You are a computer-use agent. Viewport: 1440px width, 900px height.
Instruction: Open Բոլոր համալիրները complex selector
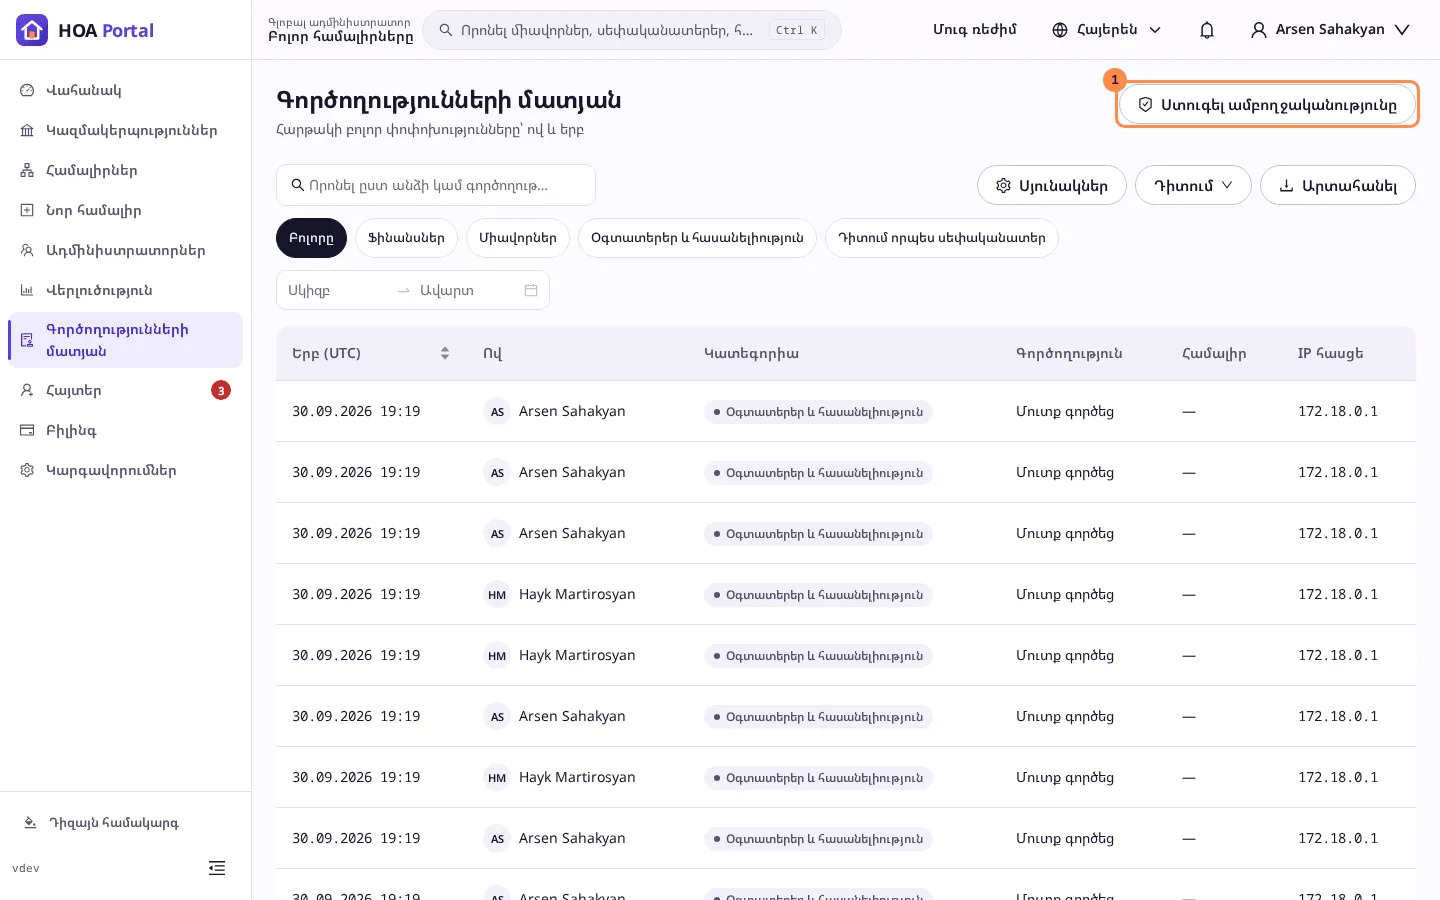point(340,30)
